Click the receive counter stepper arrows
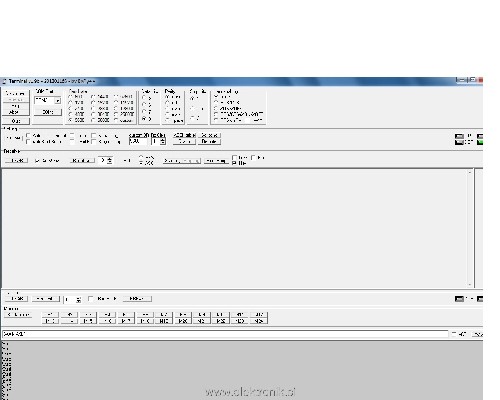Viewport: 500px width, 400px height. click(x=110, y=160)
